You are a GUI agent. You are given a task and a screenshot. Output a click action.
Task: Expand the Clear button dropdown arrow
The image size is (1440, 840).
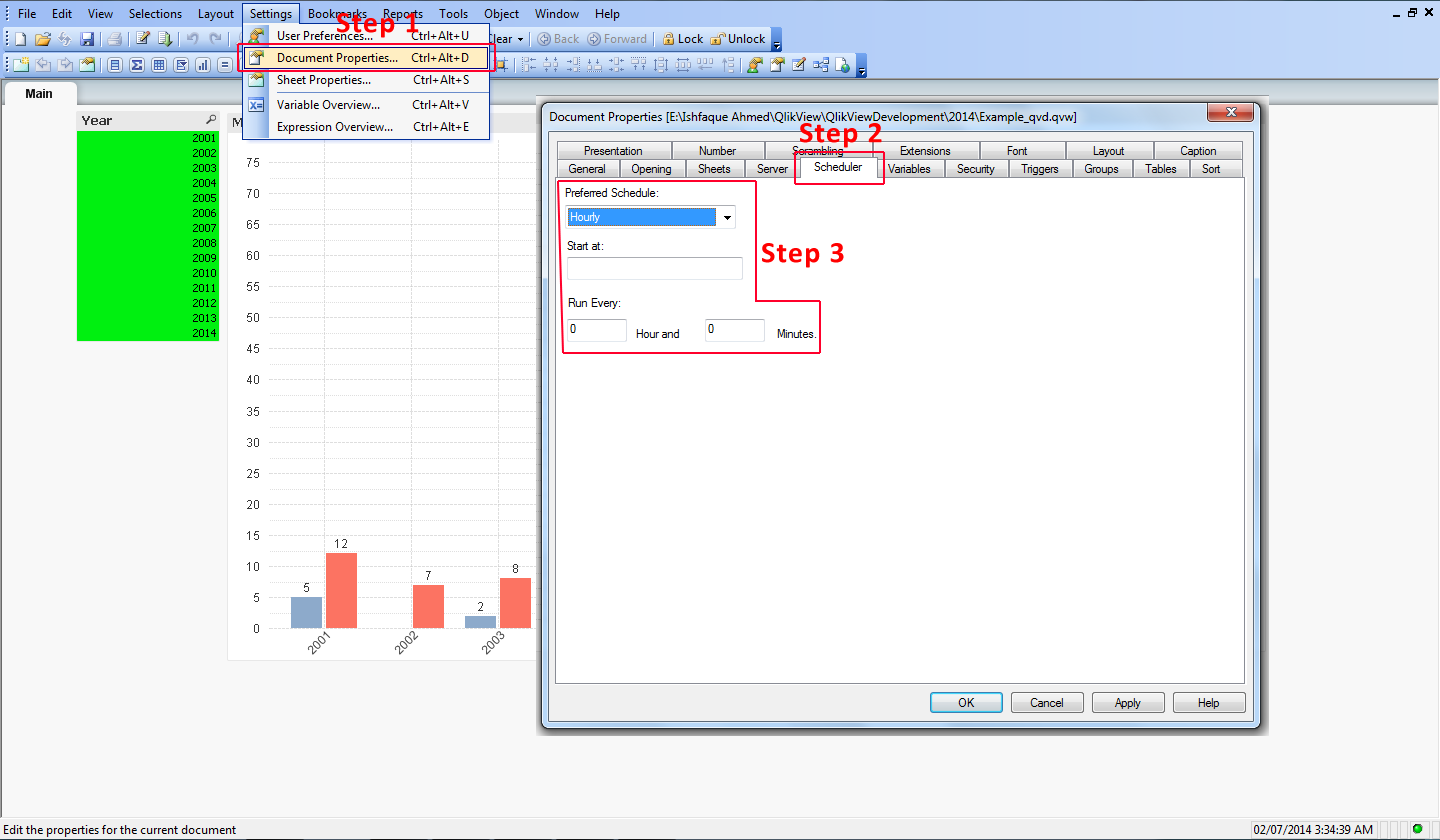[x=520, y=39]
